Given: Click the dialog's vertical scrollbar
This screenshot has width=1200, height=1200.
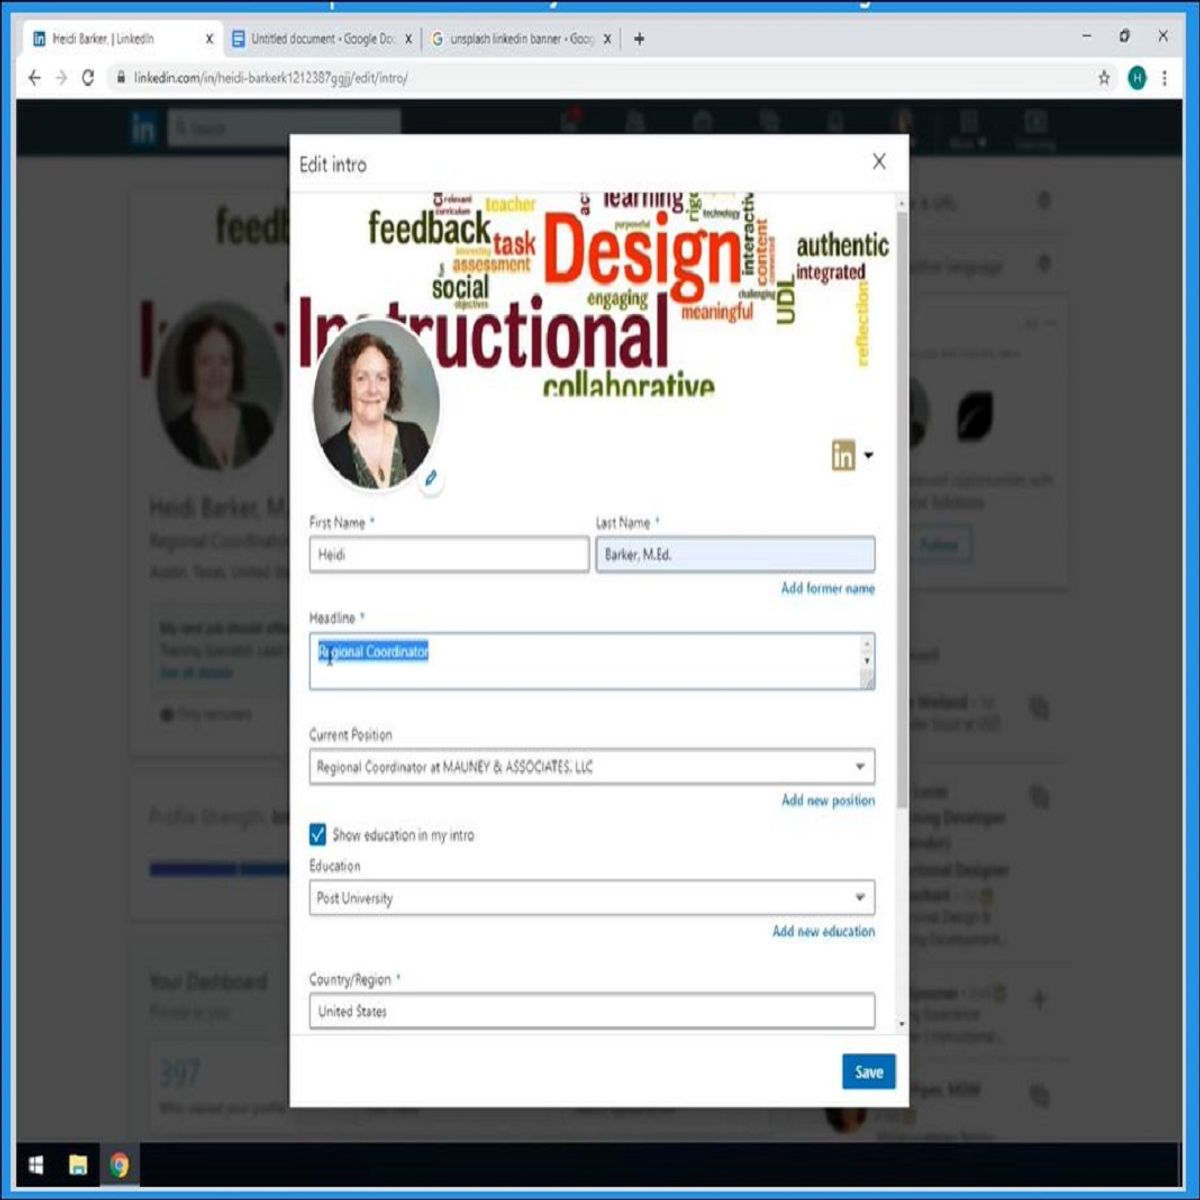Looking at the screenshot, I should (902, 500).
